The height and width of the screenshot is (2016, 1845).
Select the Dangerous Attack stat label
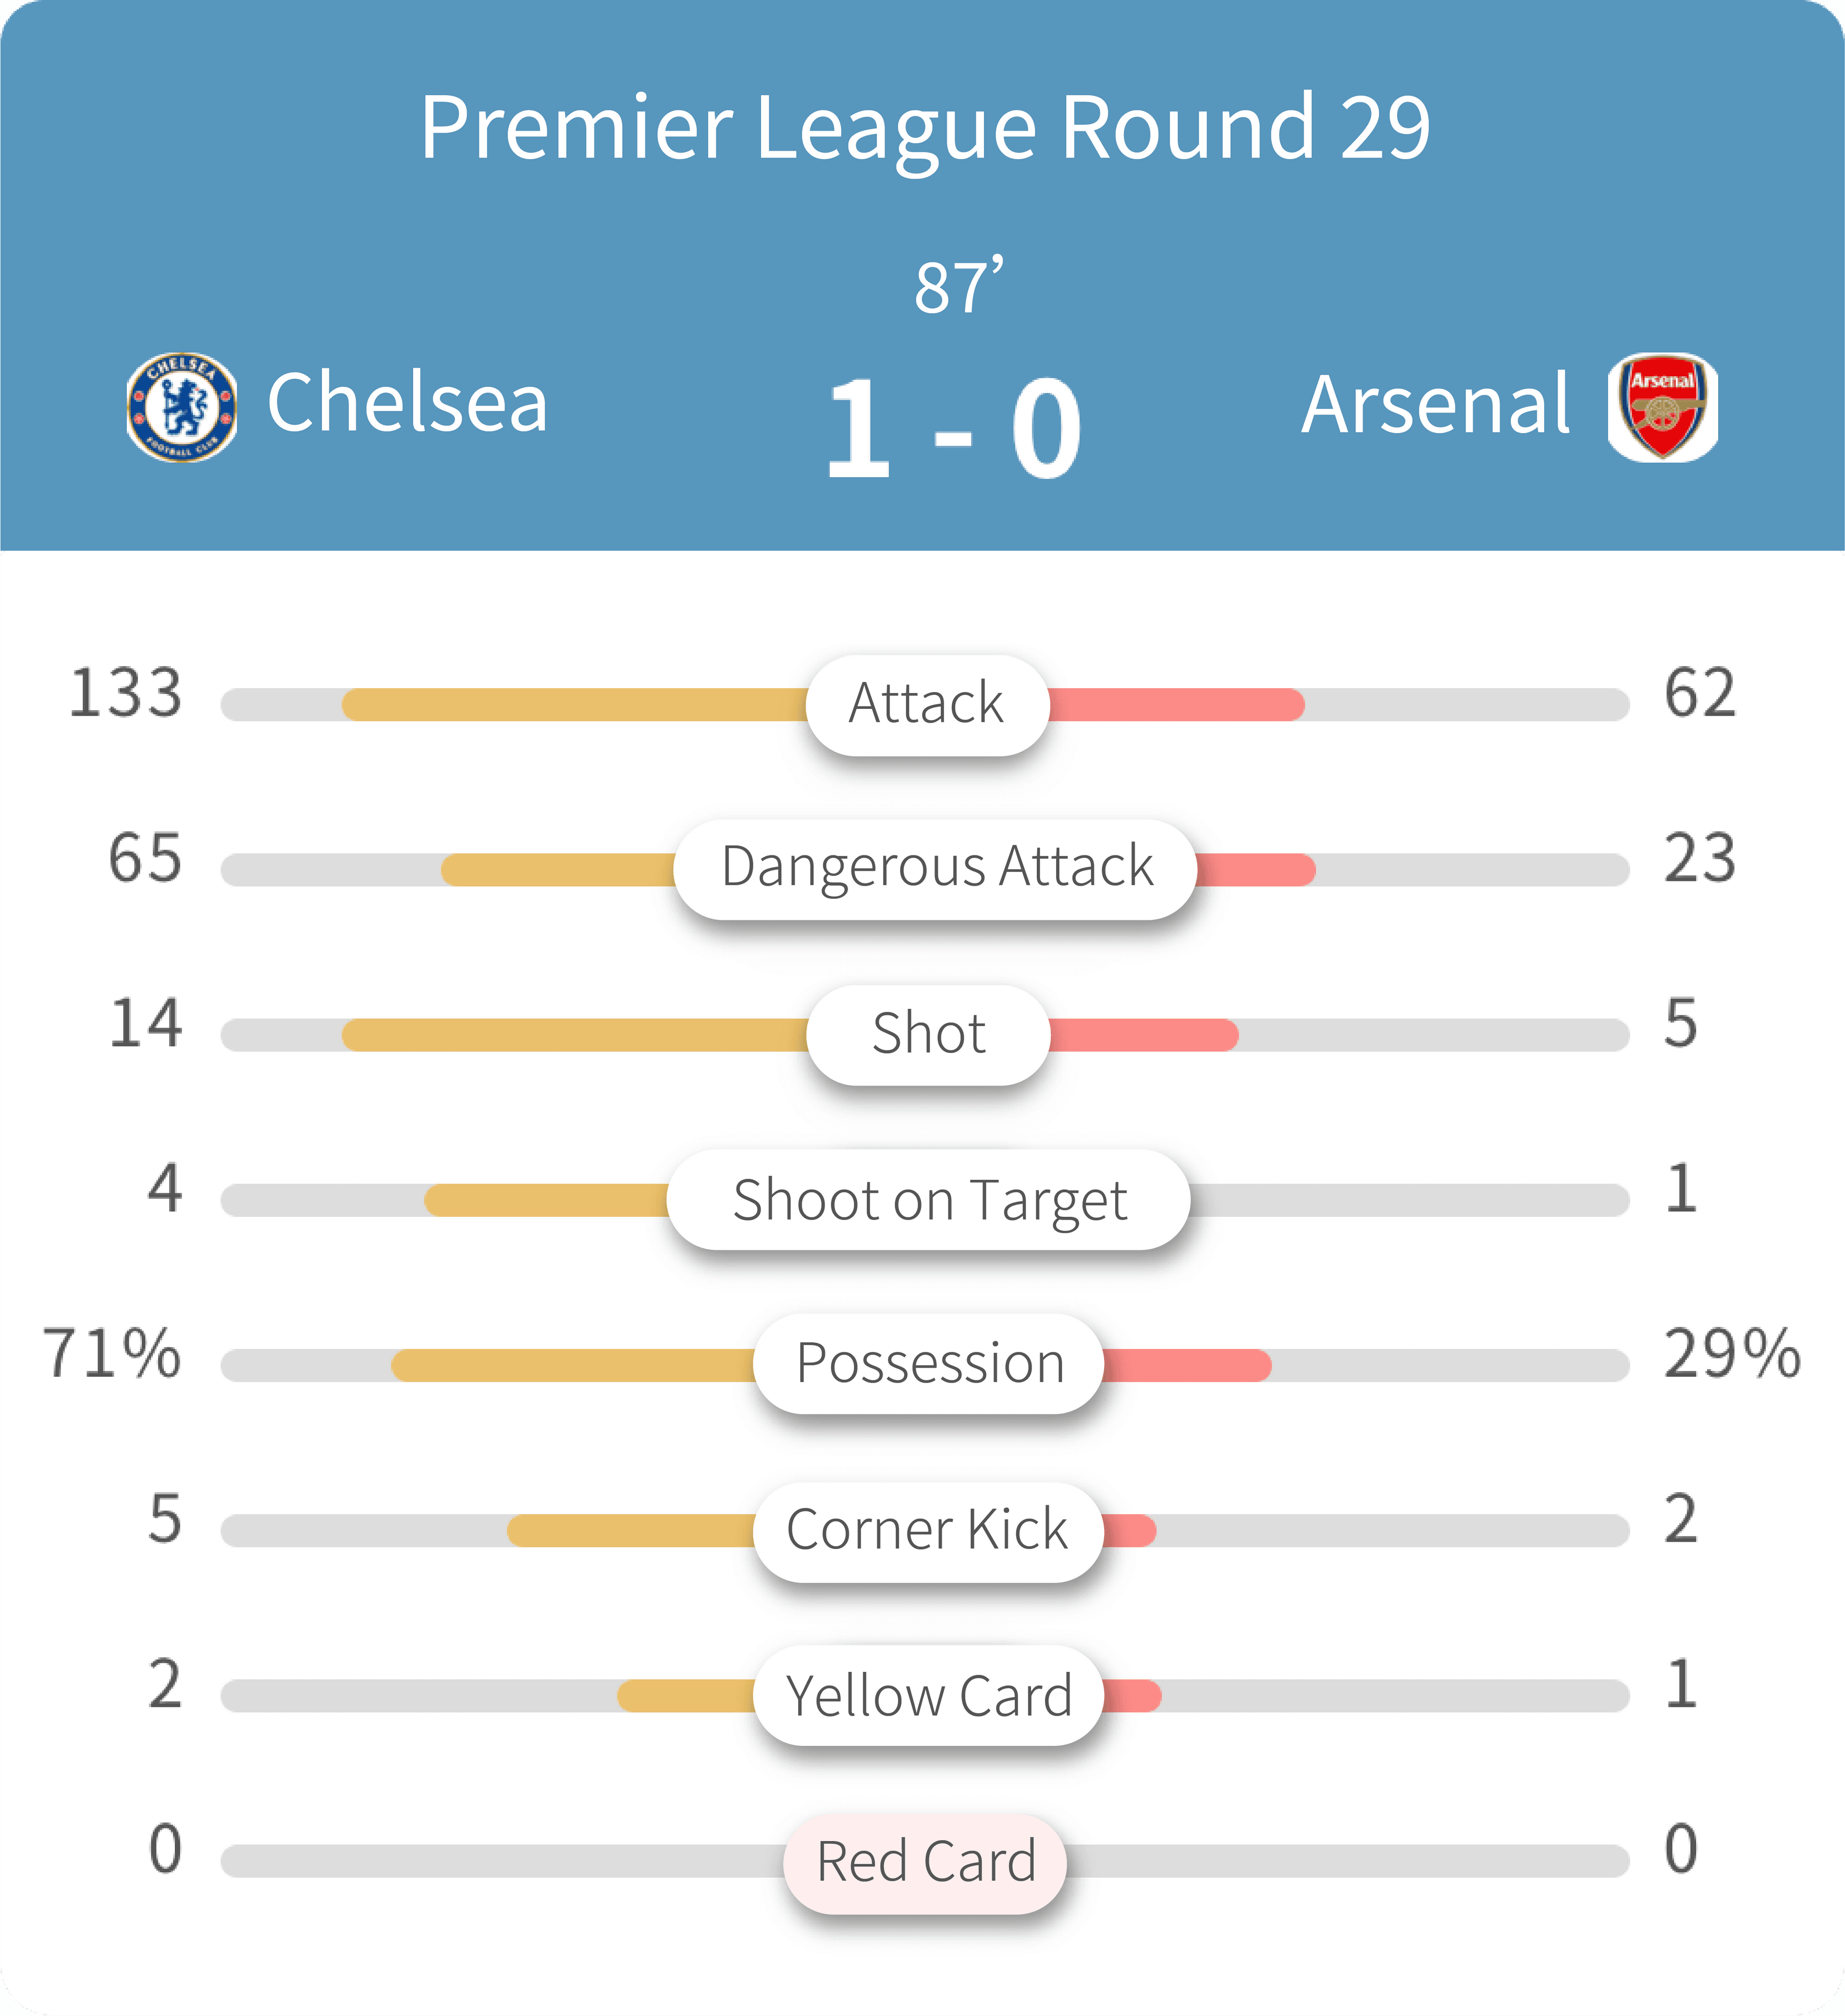point(935,868)
